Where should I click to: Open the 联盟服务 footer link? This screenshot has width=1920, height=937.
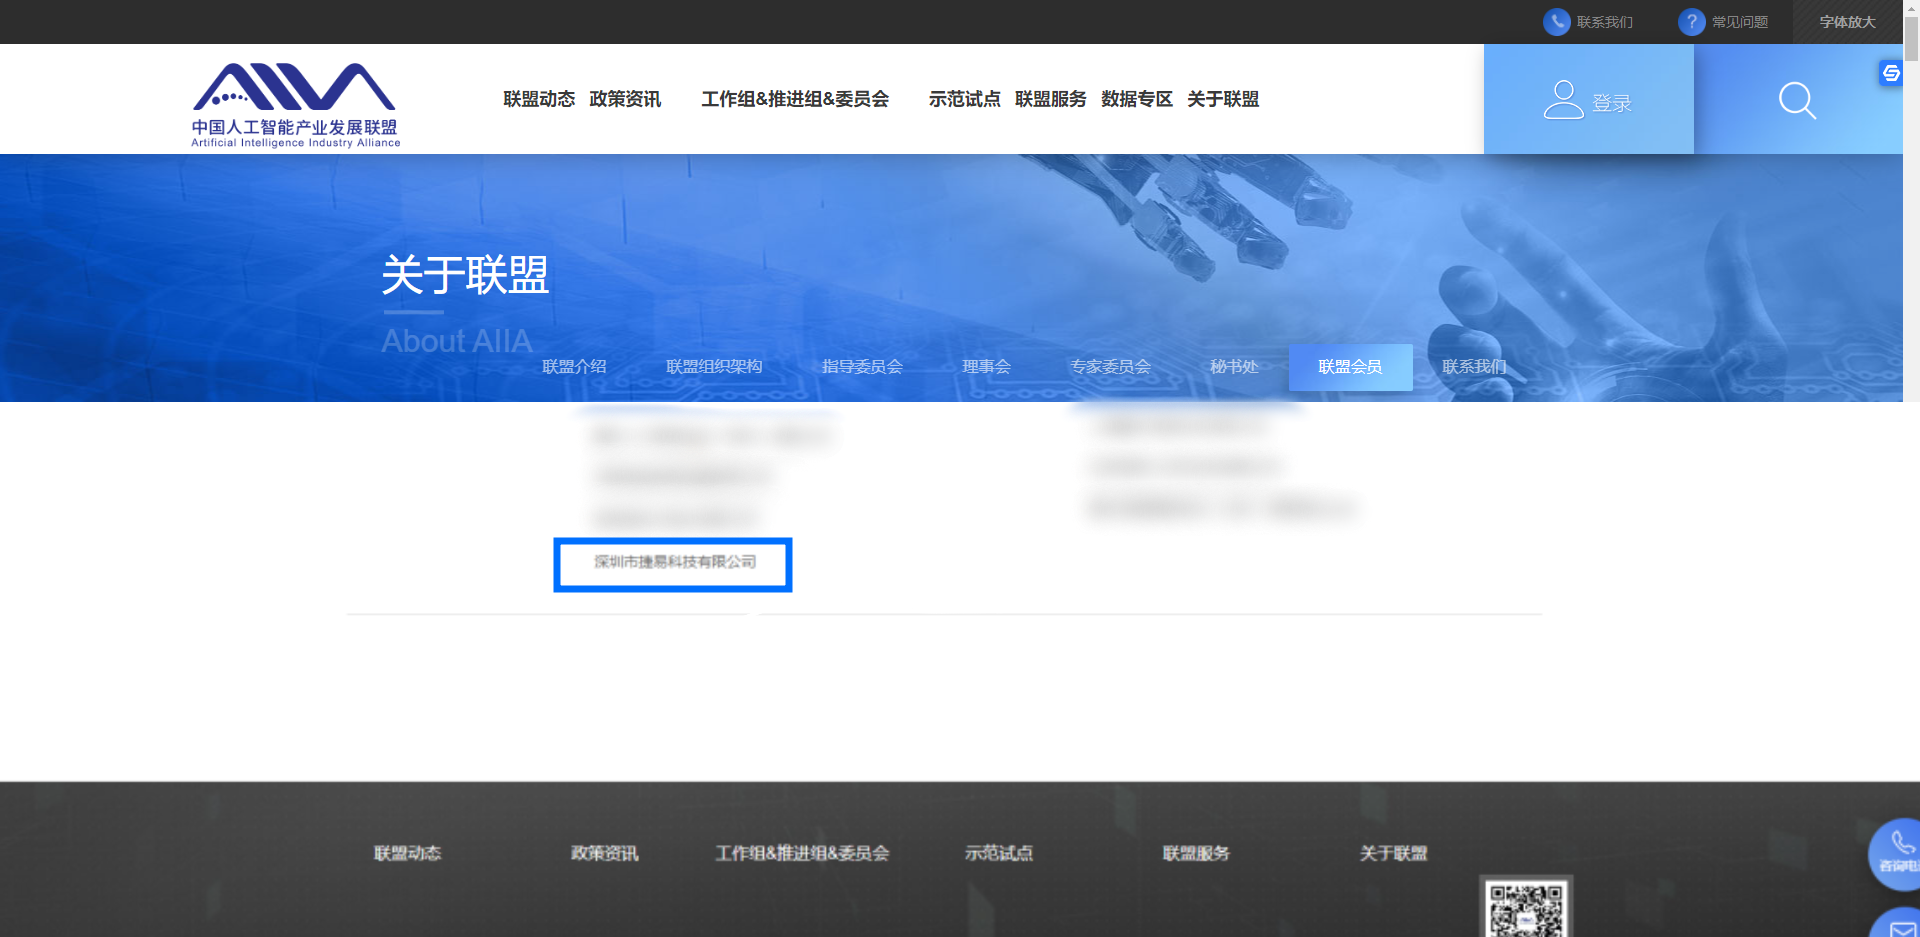pyautogui.click(x=1196, y=853)
